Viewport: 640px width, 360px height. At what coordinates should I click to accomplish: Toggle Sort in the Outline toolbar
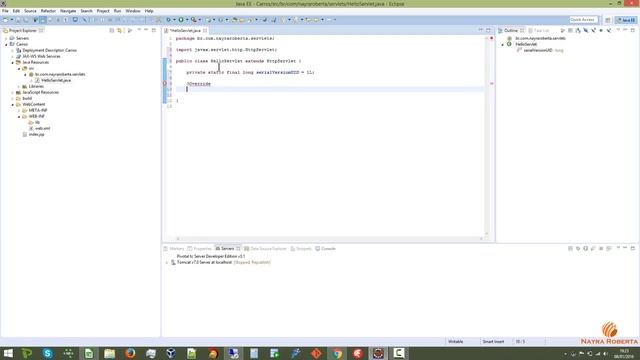pyautogui.click(x=578, y=31)
